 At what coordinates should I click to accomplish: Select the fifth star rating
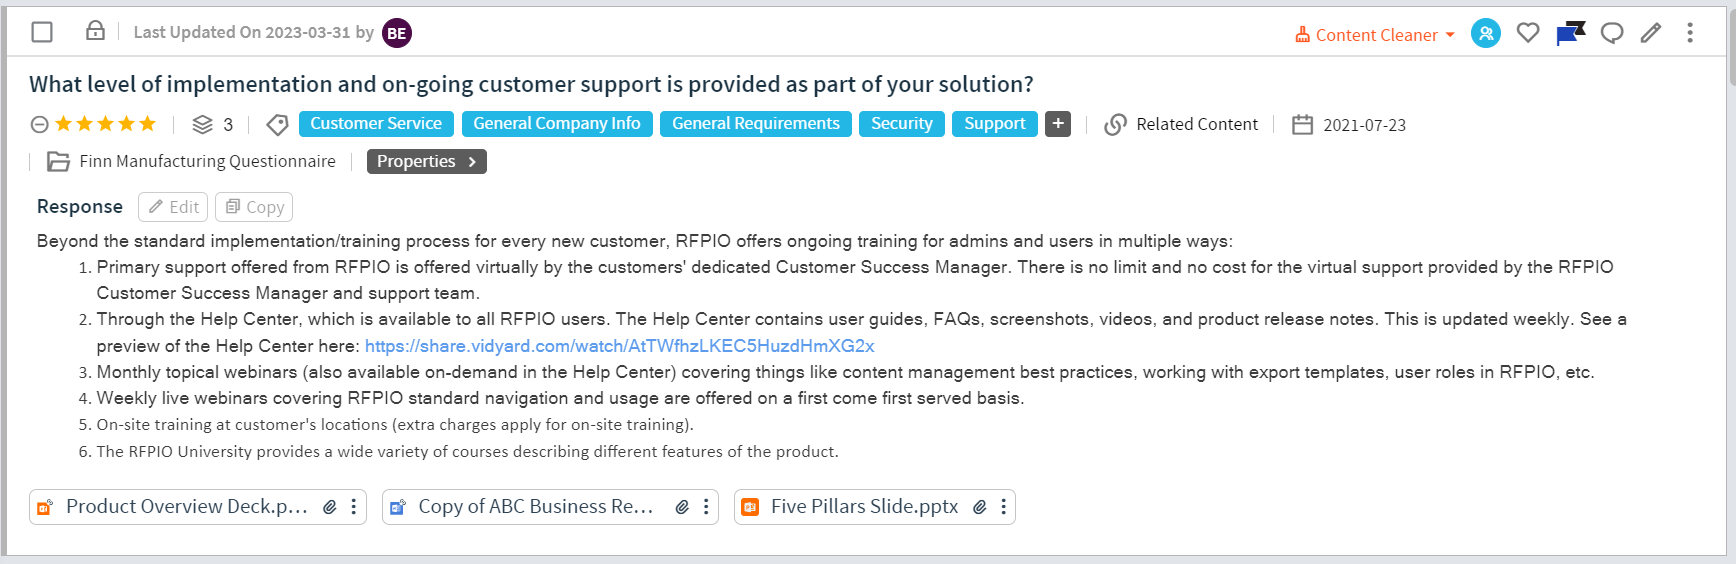click(x=148, y=124)
